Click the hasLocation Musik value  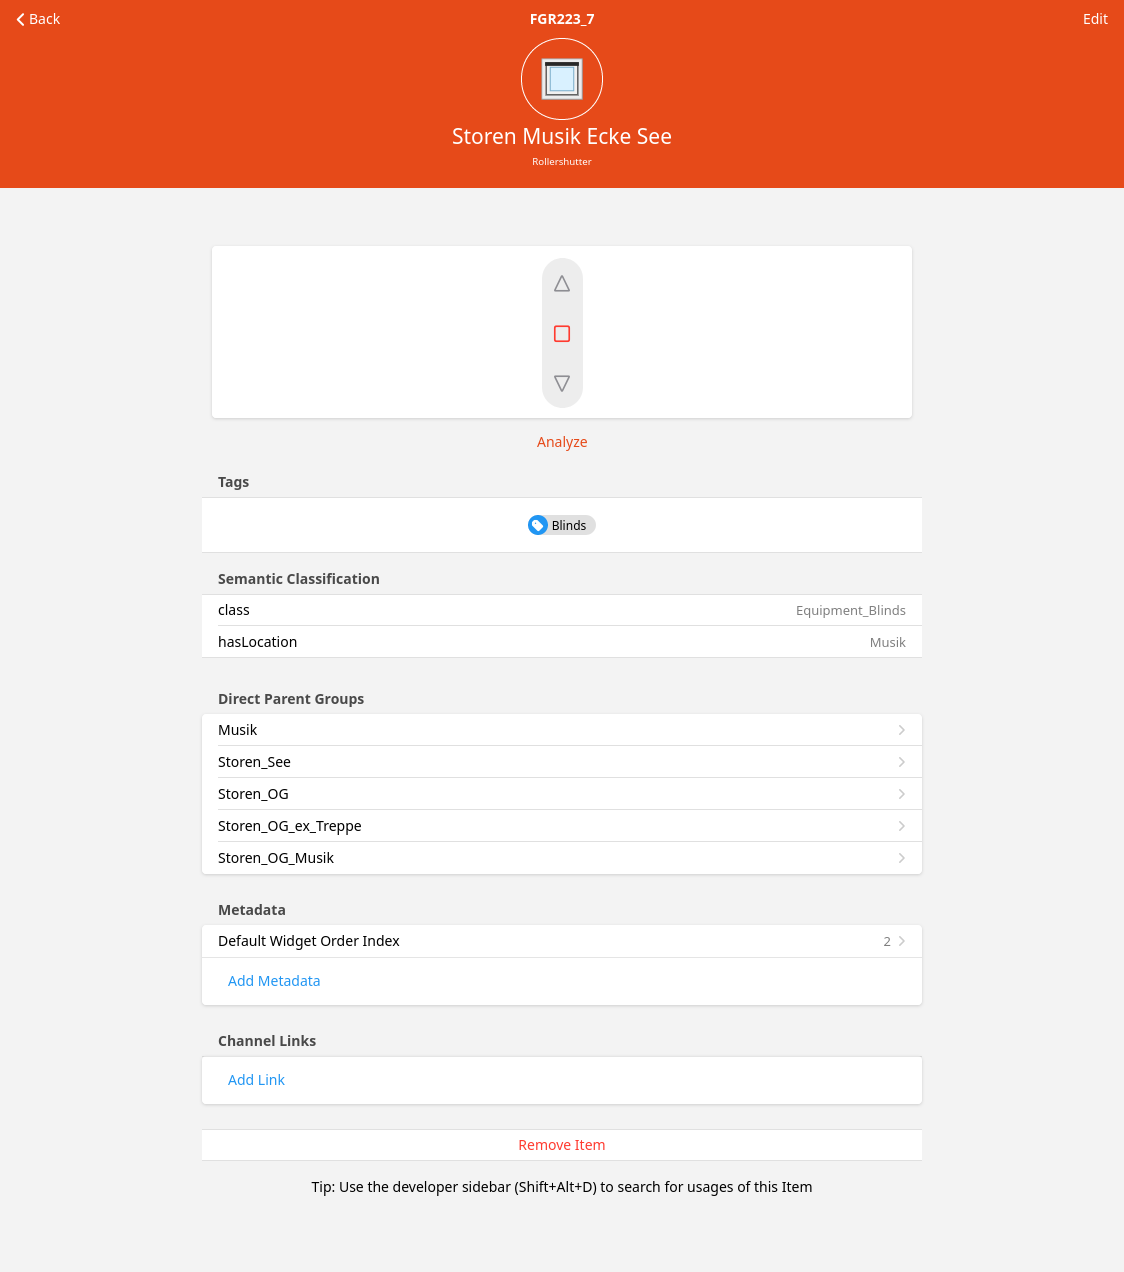(x=888, y=642)
